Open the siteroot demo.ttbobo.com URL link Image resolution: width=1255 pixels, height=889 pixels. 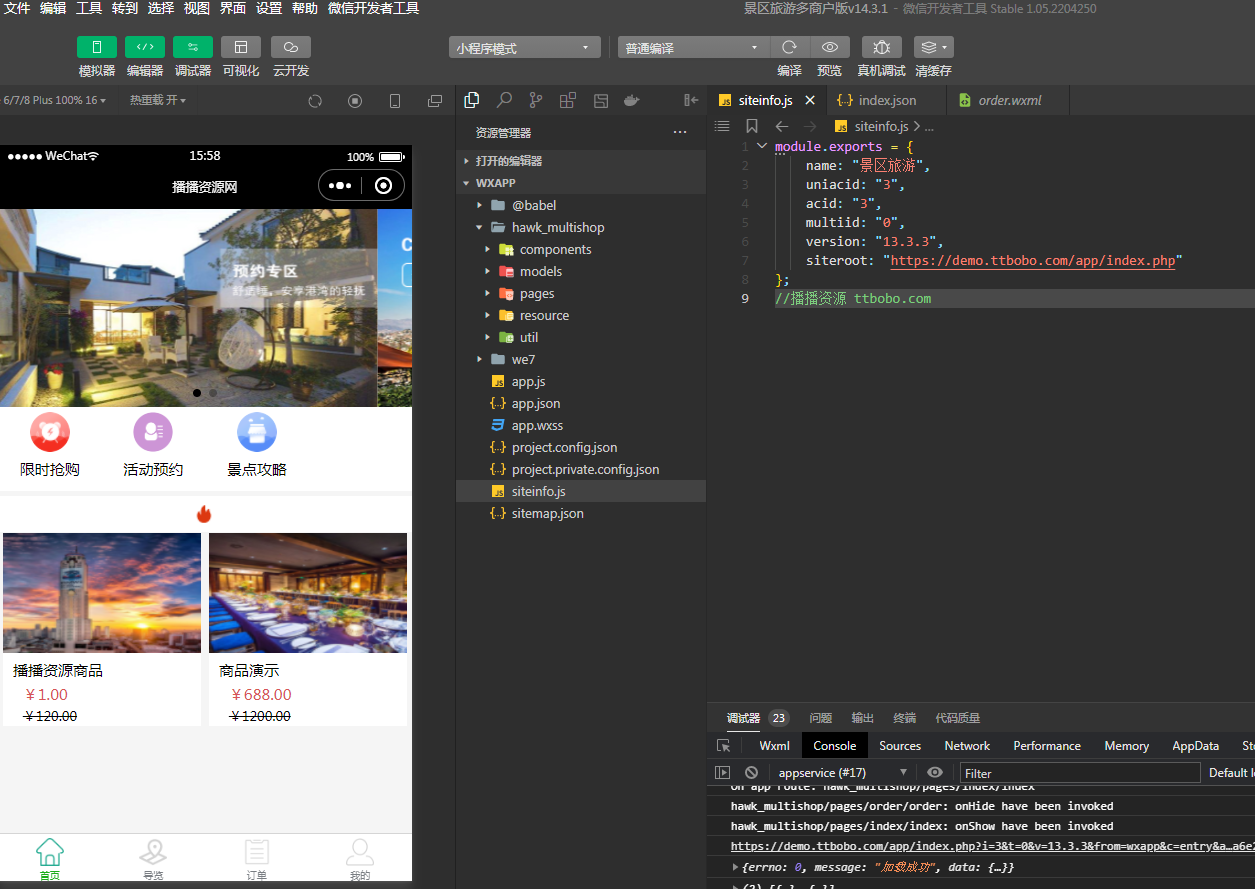1032,260
